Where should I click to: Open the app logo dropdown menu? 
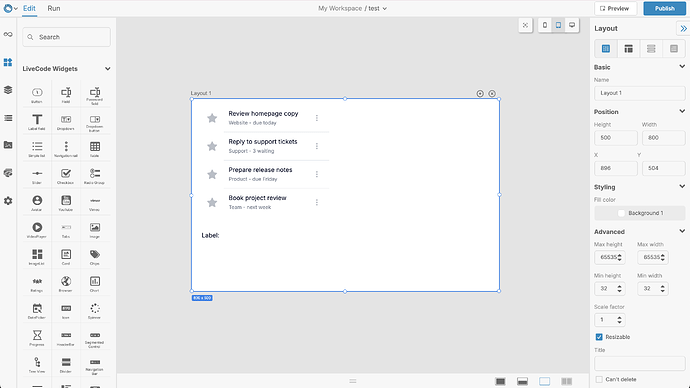coord(11,8)
